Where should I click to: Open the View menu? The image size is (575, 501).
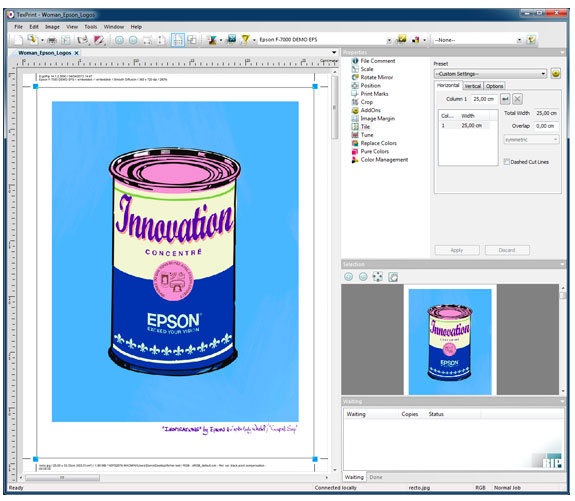tap(72, 27)
